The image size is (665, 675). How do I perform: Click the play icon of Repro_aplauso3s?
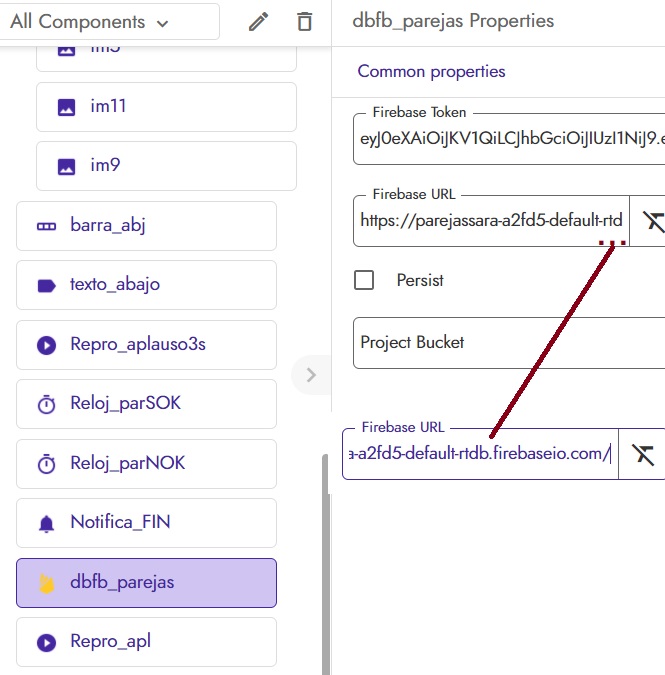(x=46, y=345)
